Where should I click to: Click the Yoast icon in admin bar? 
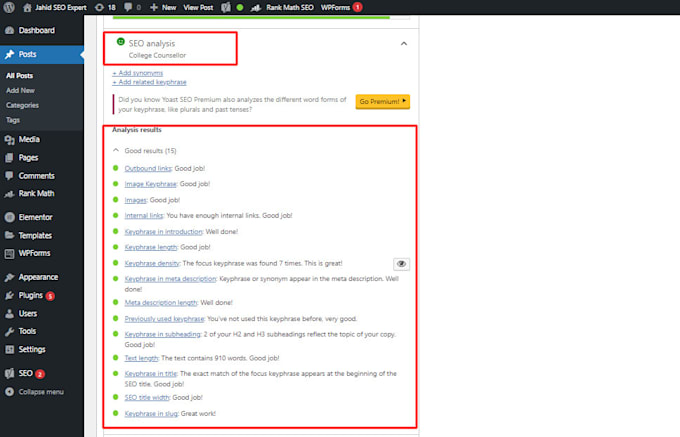226,7
